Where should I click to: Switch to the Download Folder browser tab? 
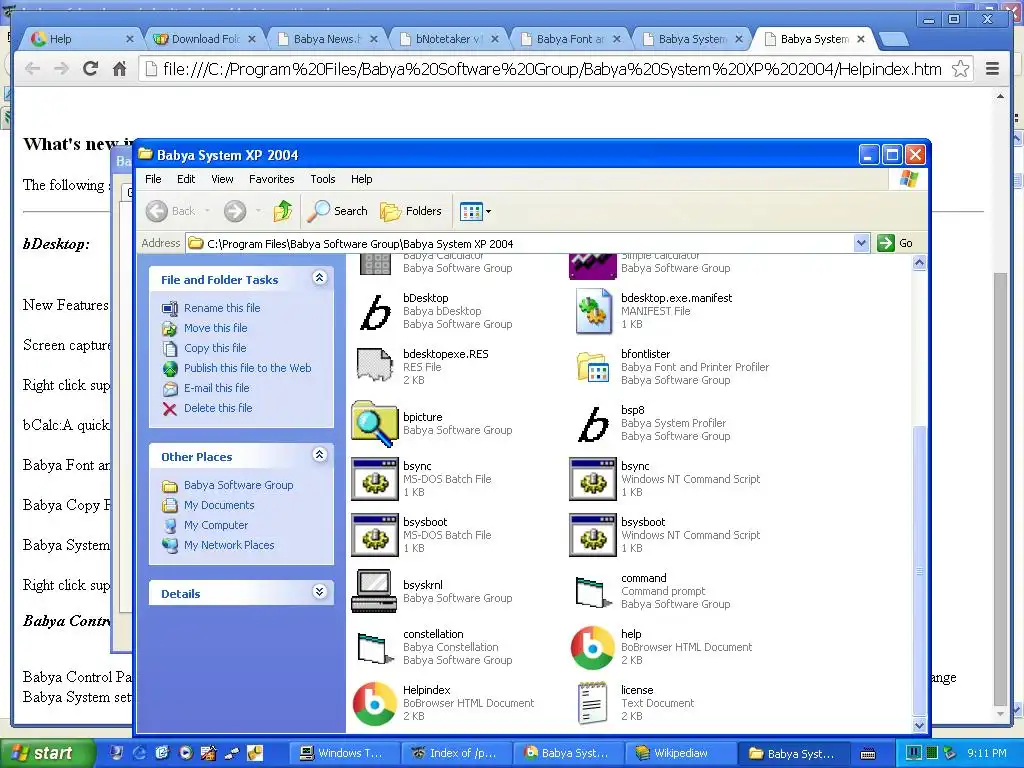[204, 39]
